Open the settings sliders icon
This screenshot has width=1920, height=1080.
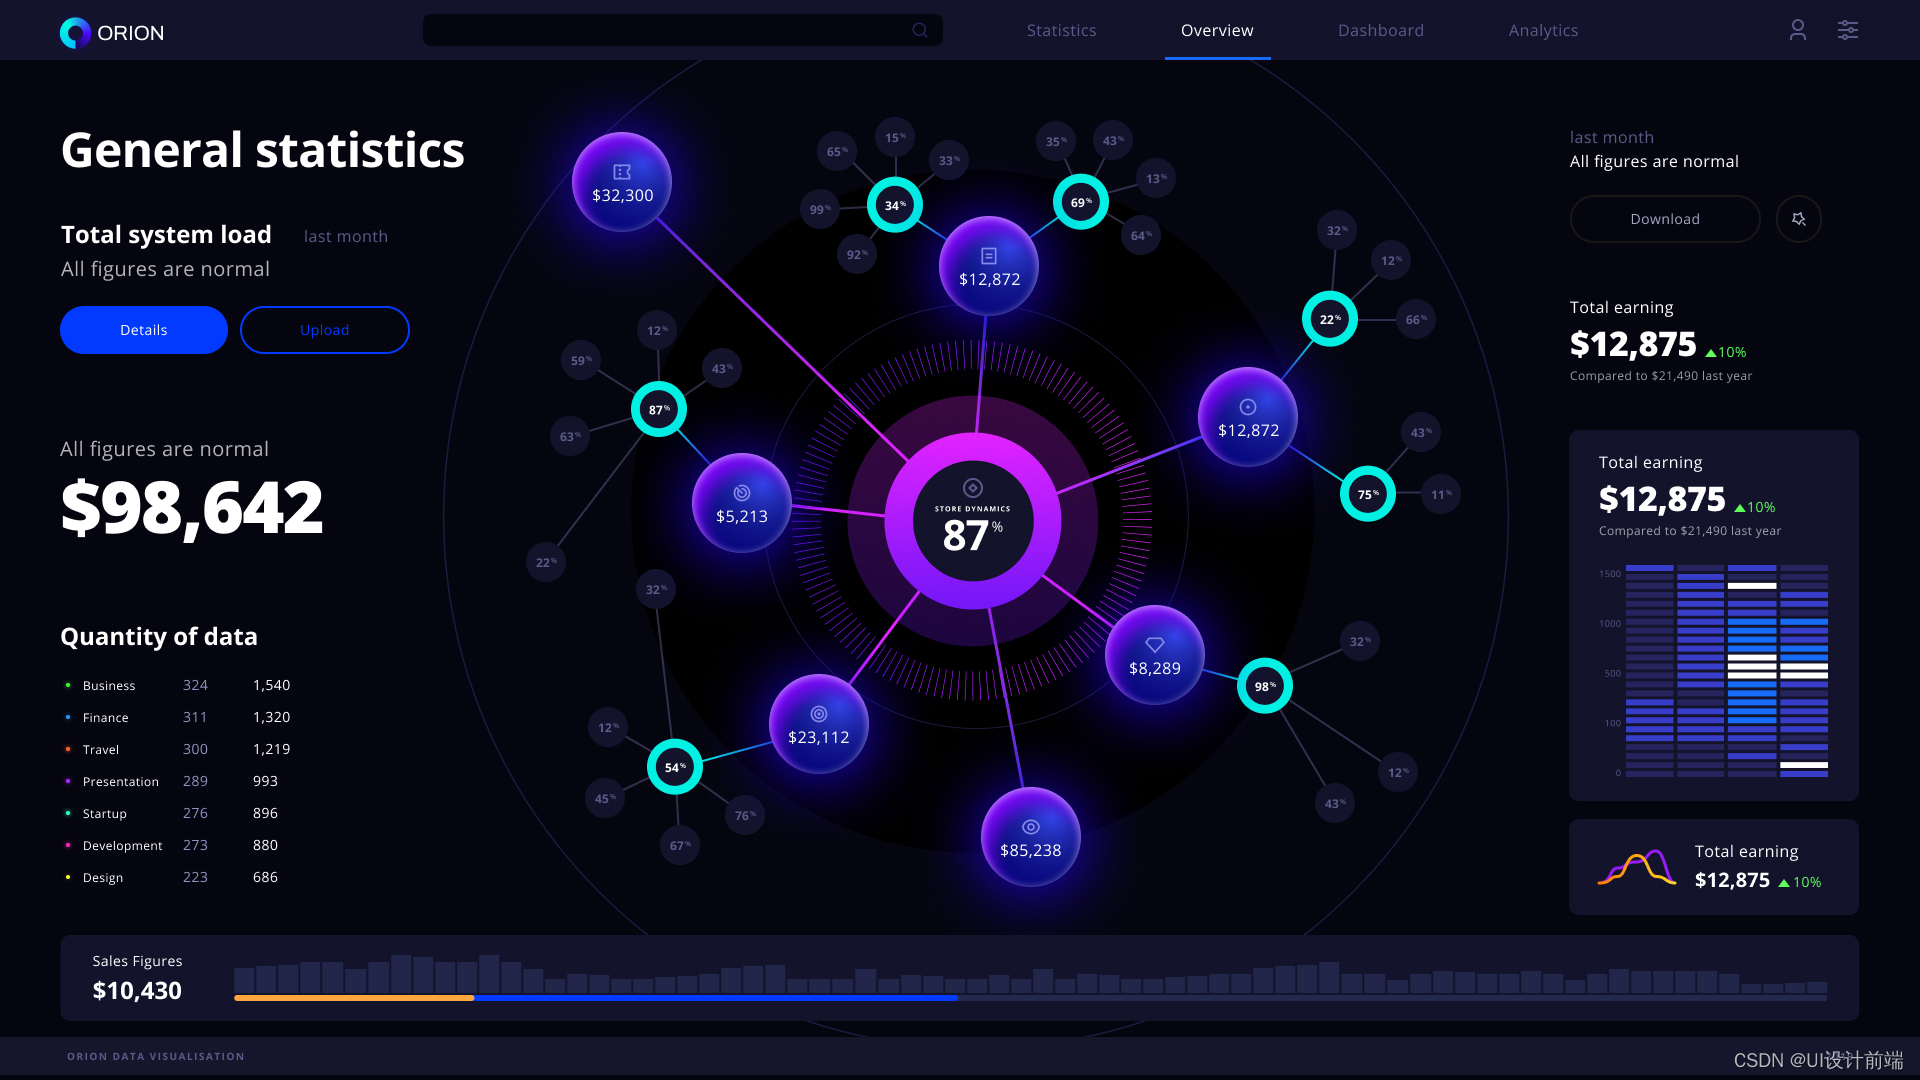tap(1847, 30)
